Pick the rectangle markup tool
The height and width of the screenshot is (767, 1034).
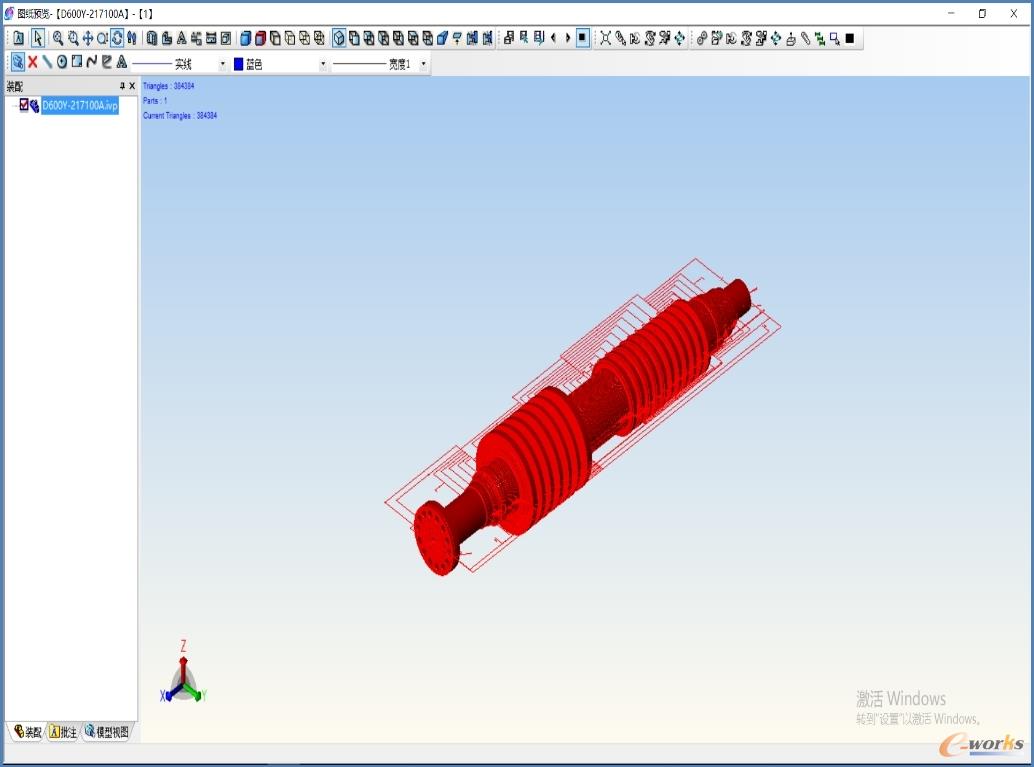pyautogui.click(x=76, y=61)
